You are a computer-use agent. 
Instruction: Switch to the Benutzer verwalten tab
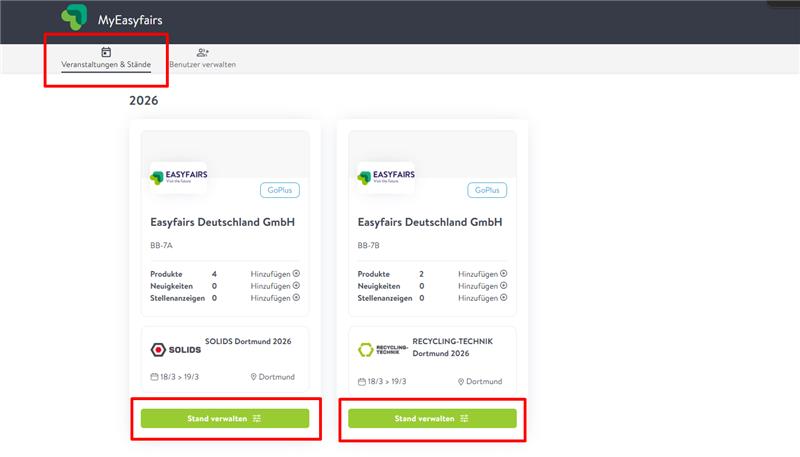coord(203,65)
